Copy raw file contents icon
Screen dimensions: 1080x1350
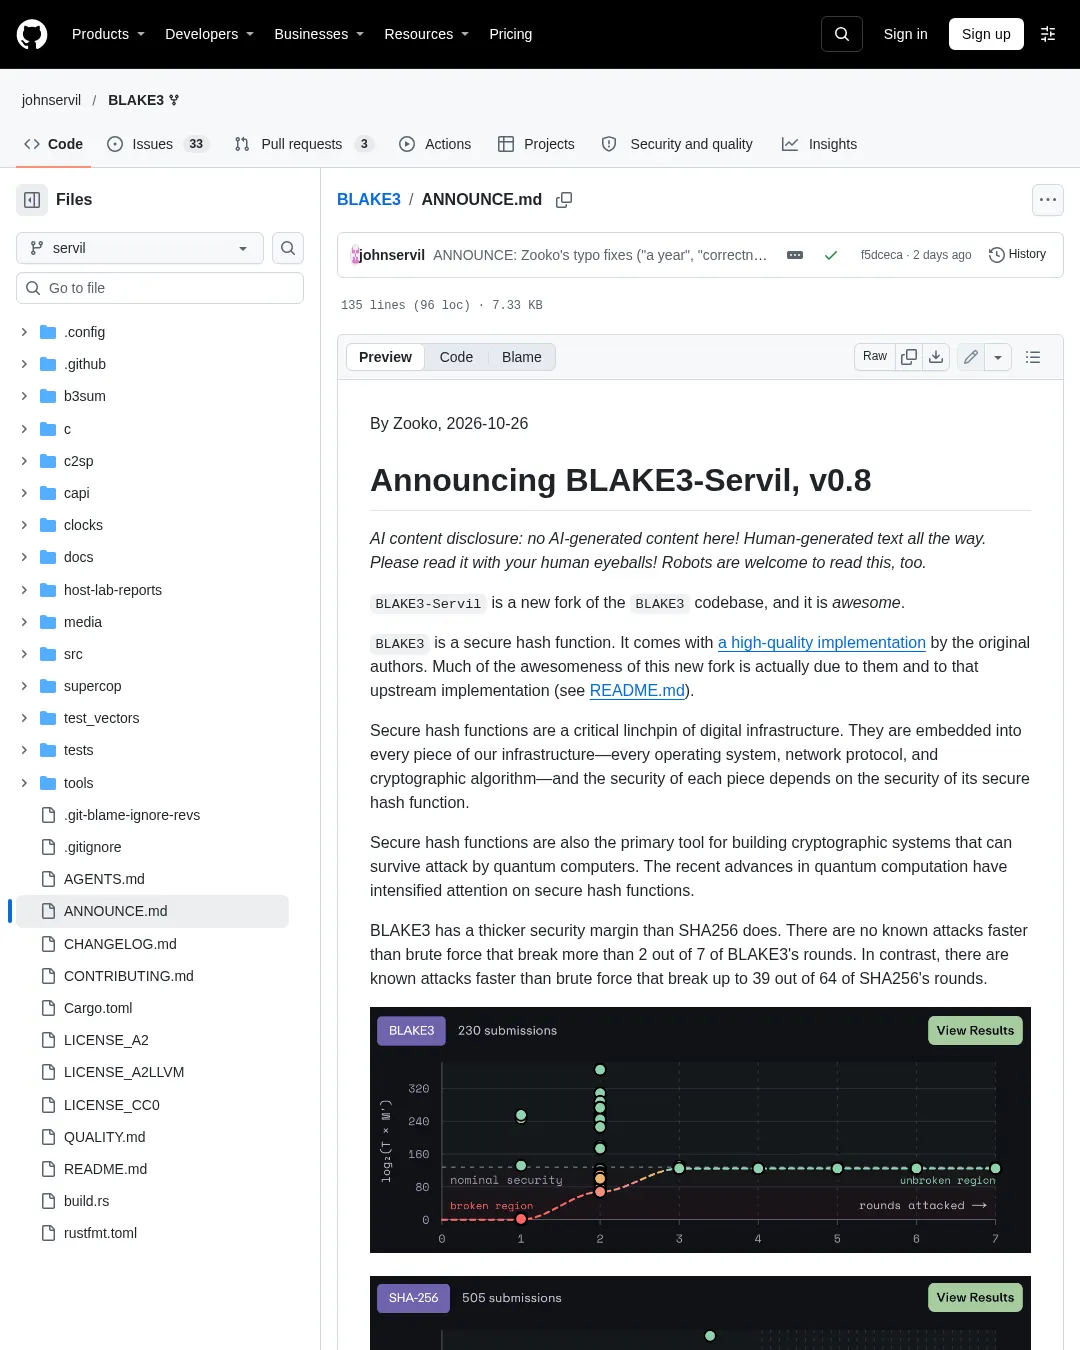(909, 357)
